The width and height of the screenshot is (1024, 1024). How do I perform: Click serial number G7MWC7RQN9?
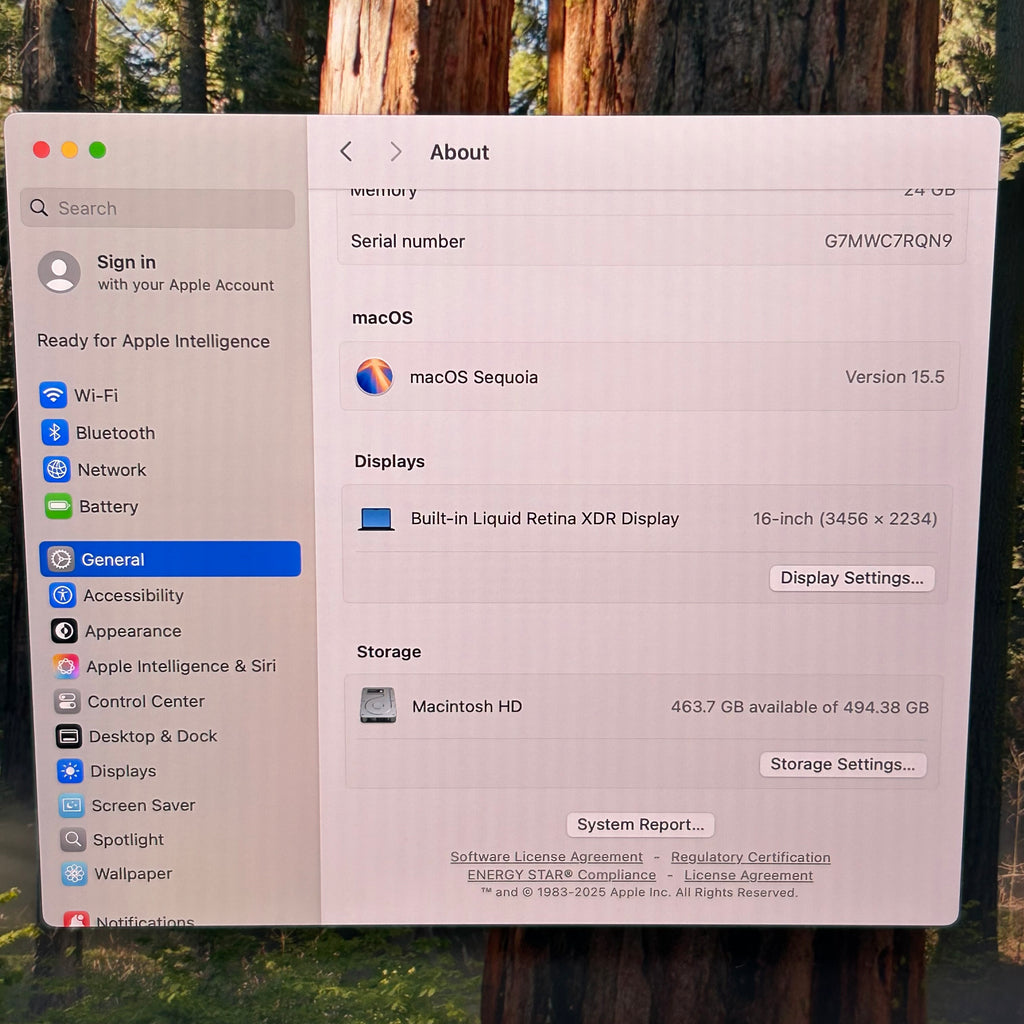[x=888, y=241]
